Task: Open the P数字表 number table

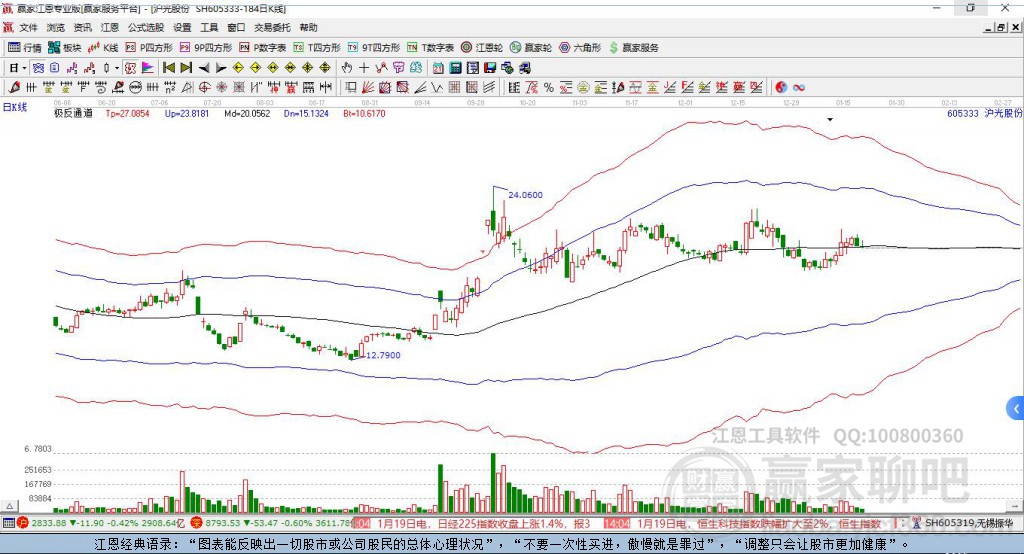Action: point(263,48)
